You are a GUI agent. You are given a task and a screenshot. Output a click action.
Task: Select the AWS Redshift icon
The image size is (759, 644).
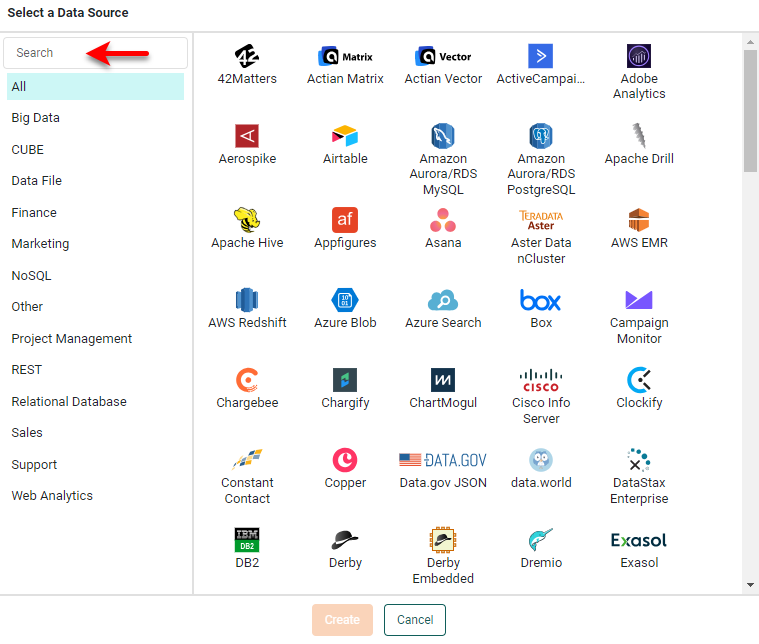(x=247, y=300)
